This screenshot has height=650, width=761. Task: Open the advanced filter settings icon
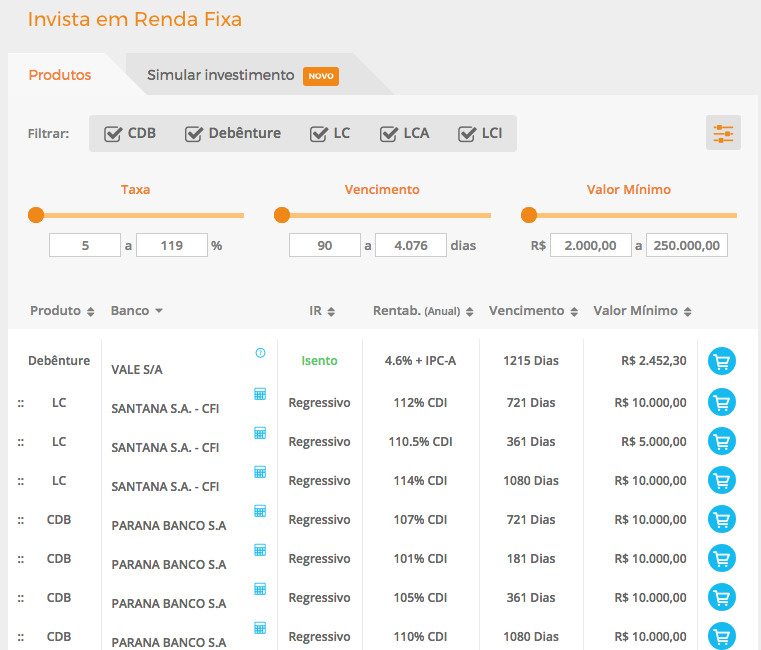point(723,133)
